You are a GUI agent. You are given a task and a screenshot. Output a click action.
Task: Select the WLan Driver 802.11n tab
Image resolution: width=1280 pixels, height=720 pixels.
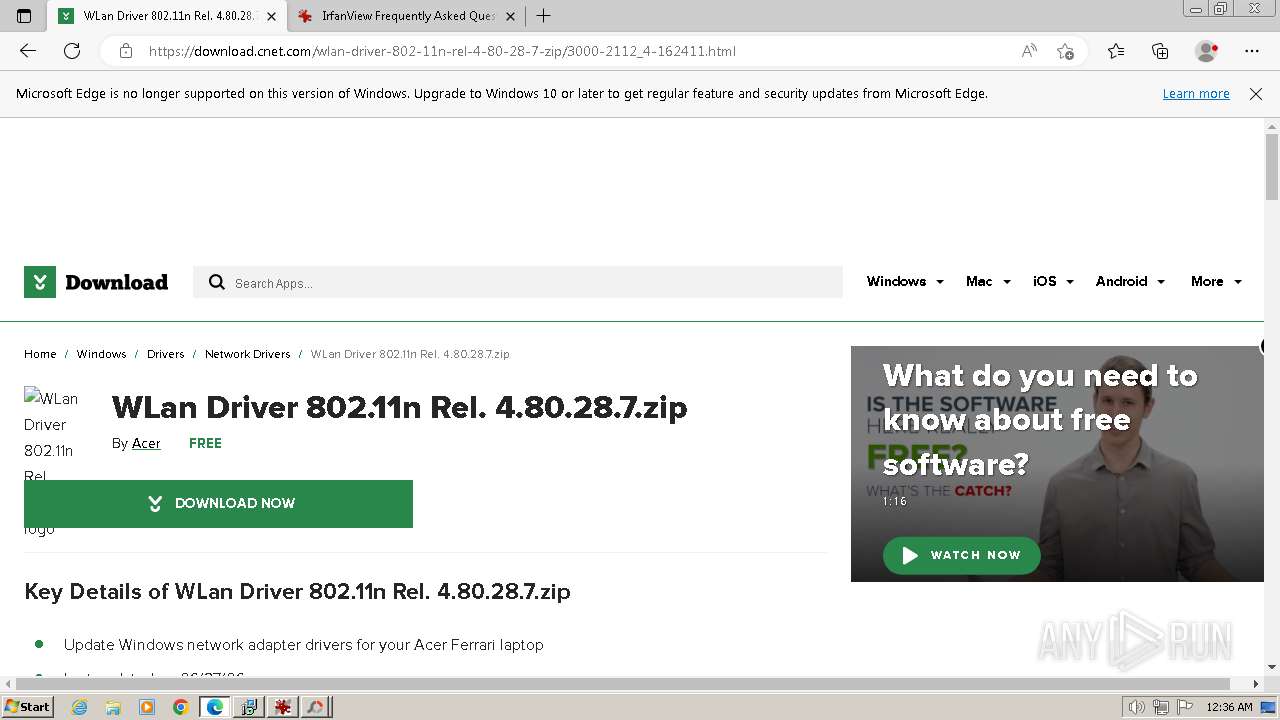(x=167, y=16)
